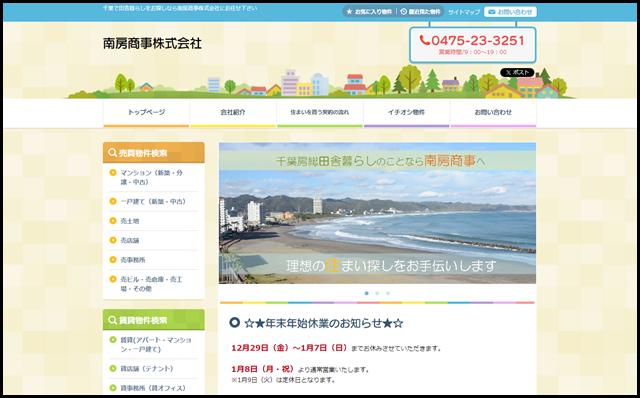Click the mail icon お問い合わせ button in top bar

(x=510, y=12)
